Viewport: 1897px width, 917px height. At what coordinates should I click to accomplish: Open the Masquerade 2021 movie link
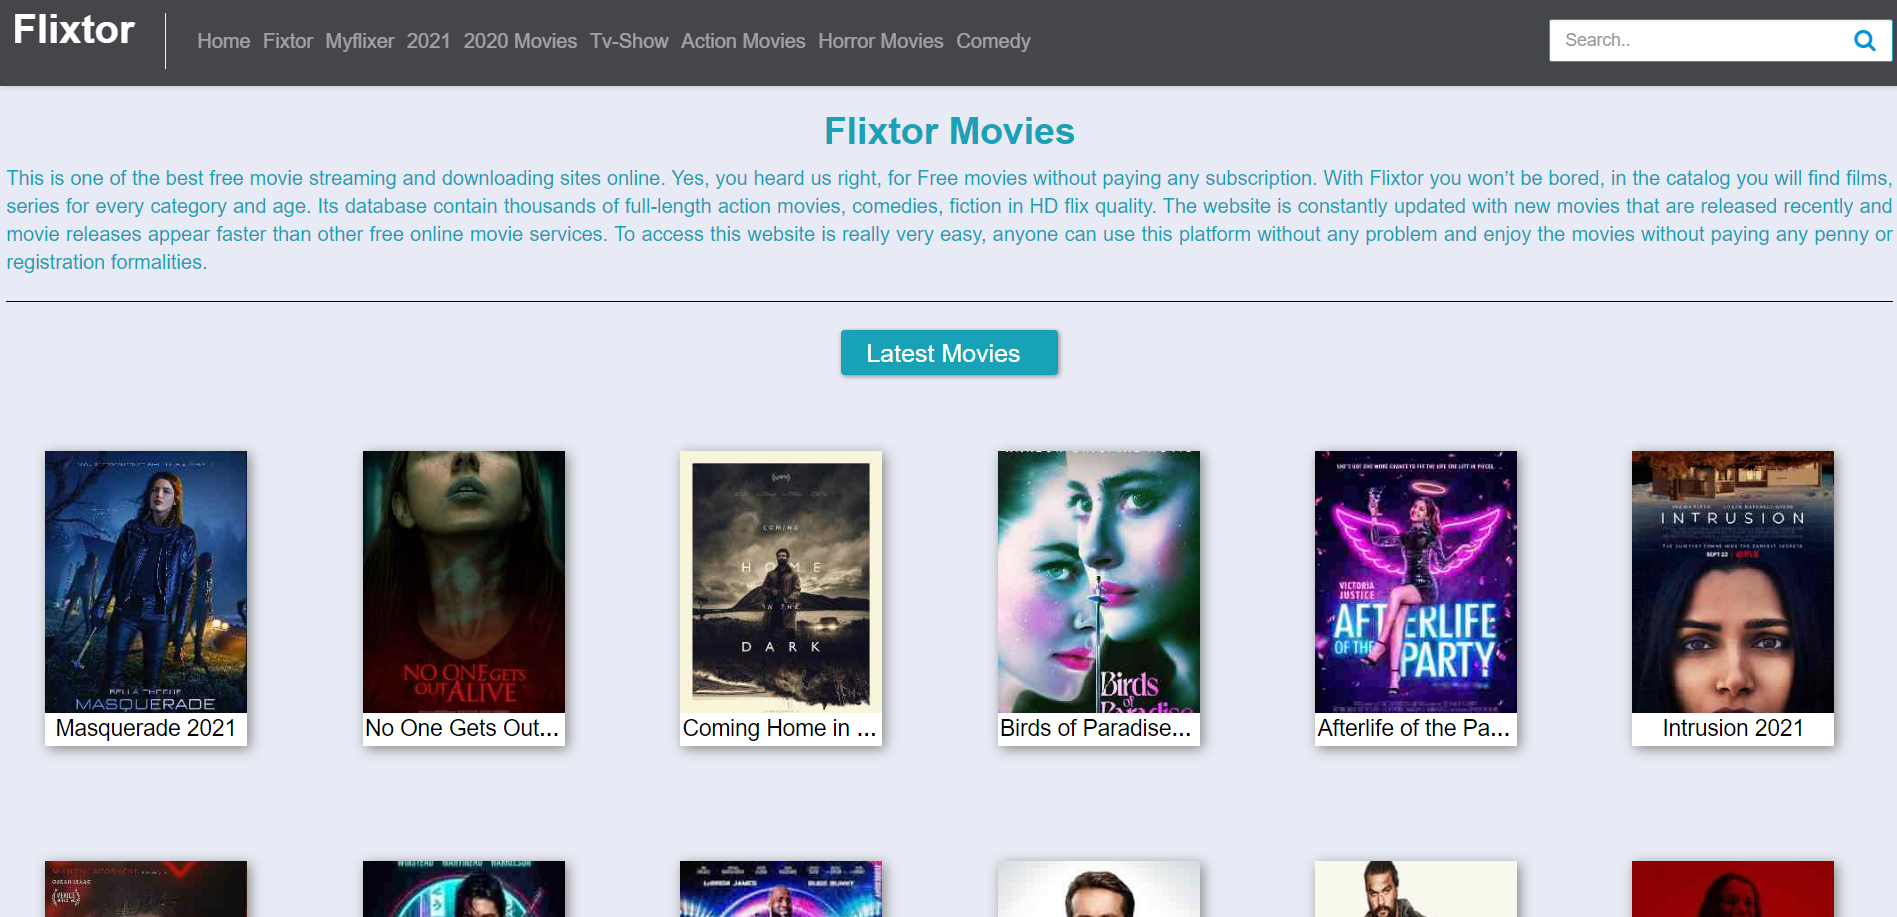click(145, 728)
